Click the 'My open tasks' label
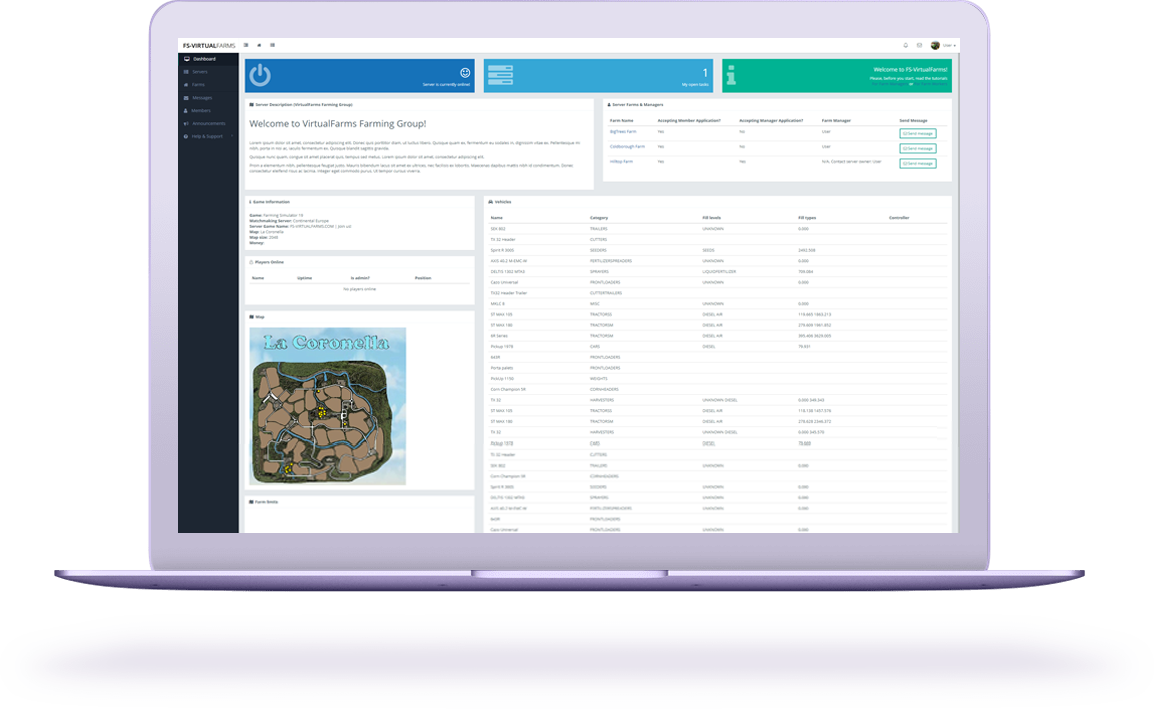The height and width of the screenshot is (709, 1154). (695, 85)
